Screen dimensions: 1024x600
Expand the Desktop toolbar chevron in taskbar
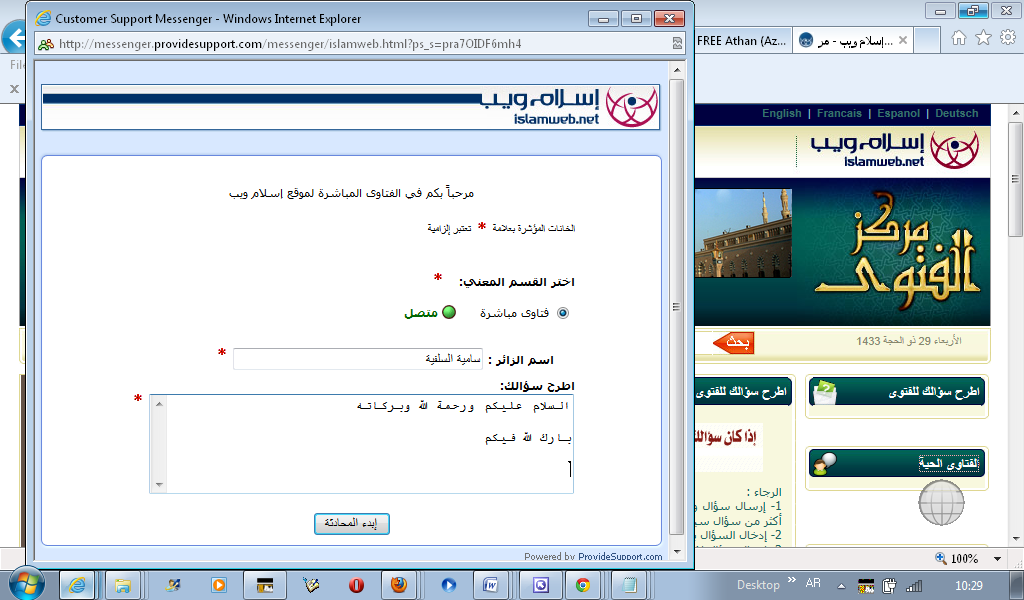pos(792,580)
